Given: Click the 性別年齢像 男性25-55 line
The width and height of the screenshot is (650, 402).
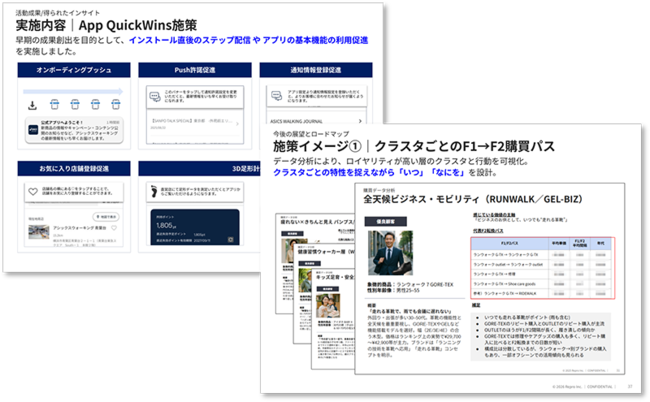Looking at the screenshot, I should tap(393, 291).
